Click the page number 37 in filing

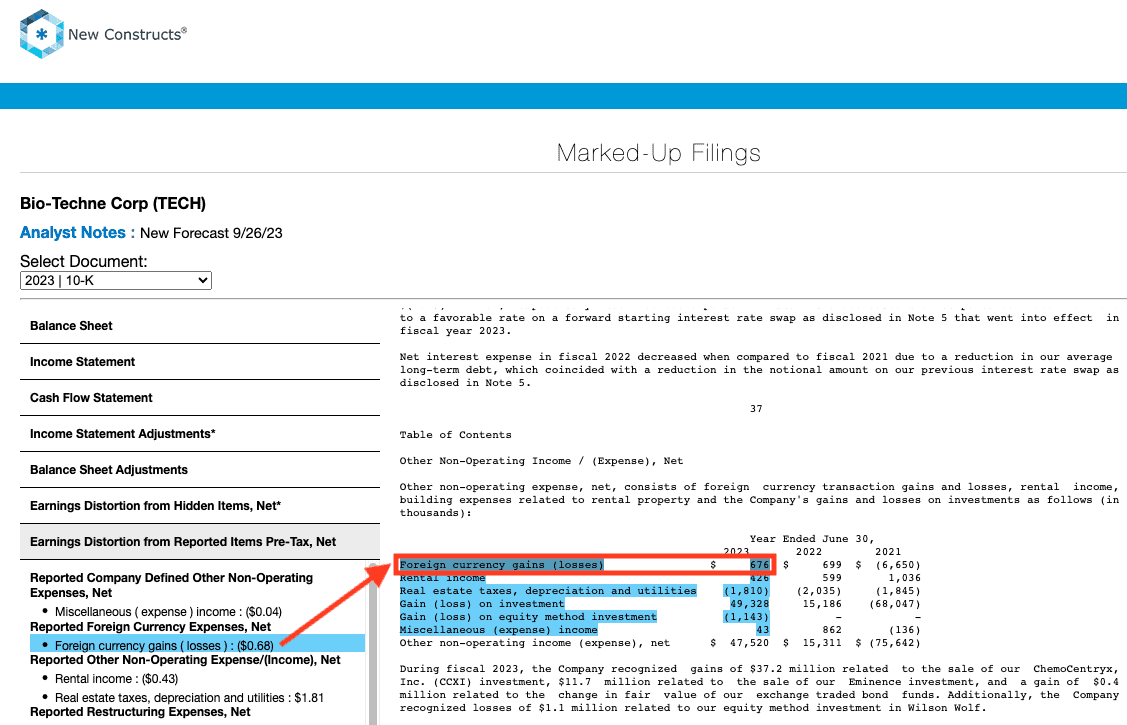point(756,409)
